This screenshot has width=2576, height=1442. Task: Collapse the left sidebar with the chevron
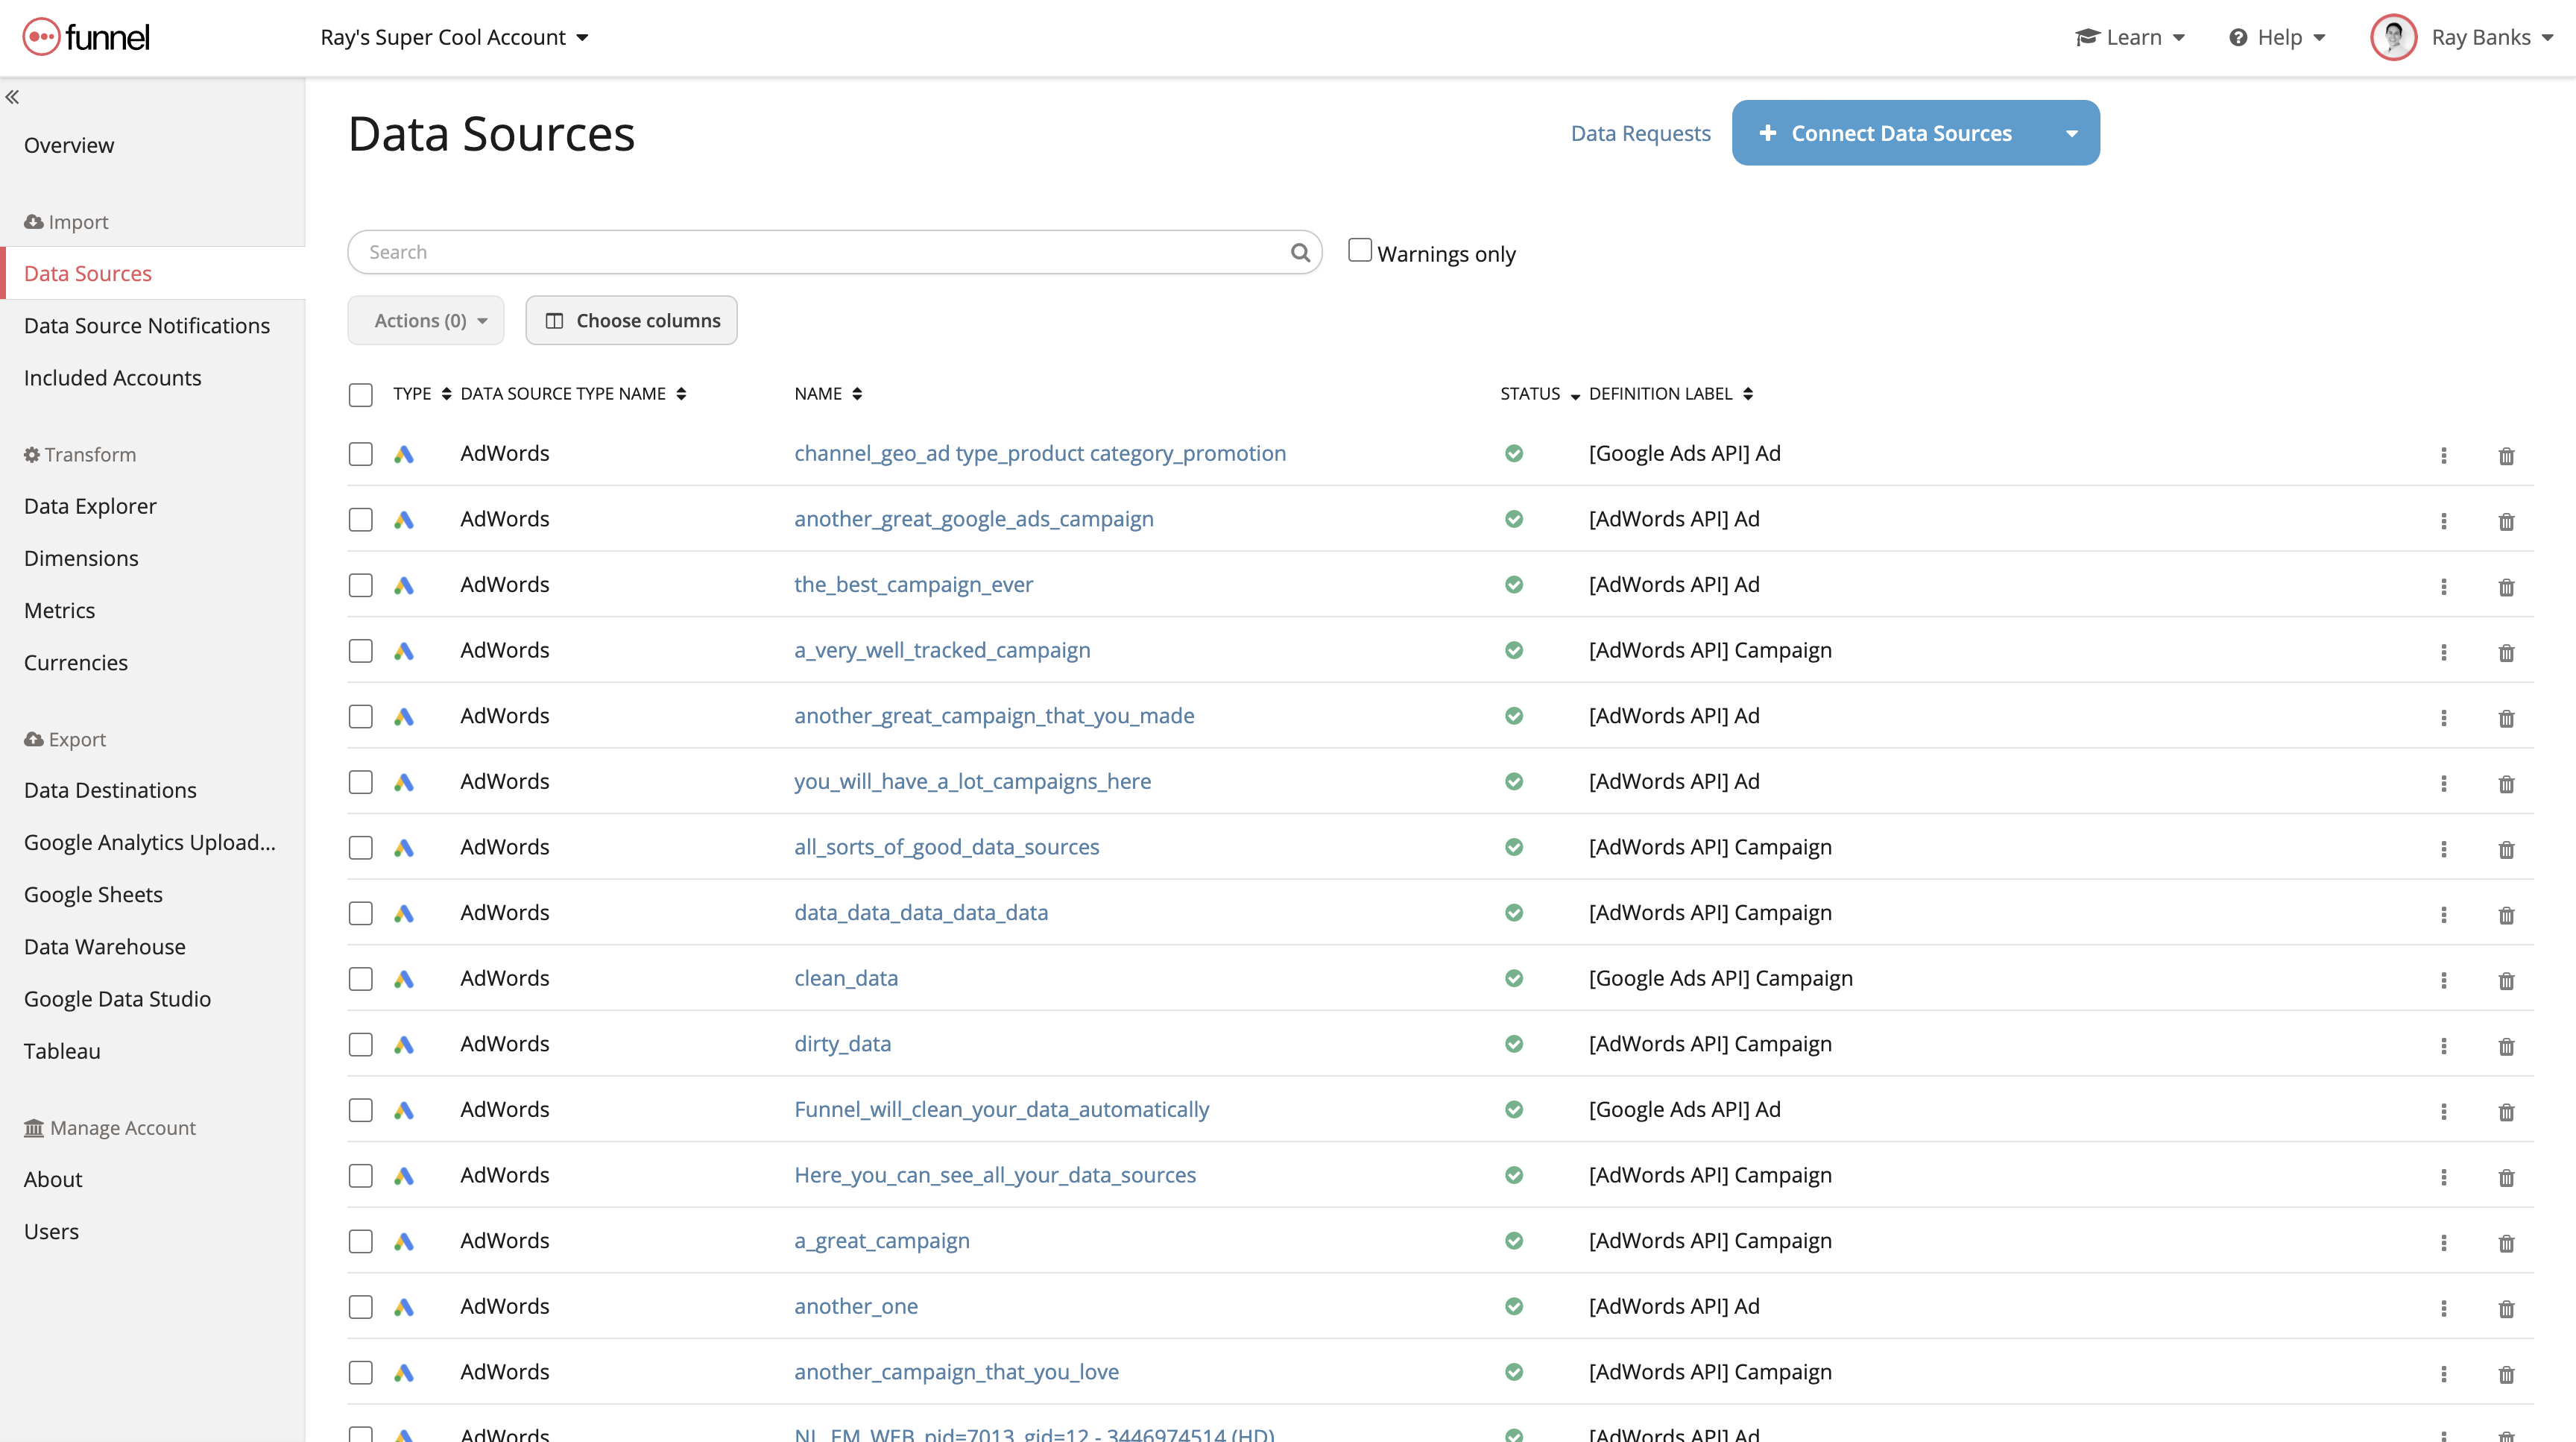(13, 96)
